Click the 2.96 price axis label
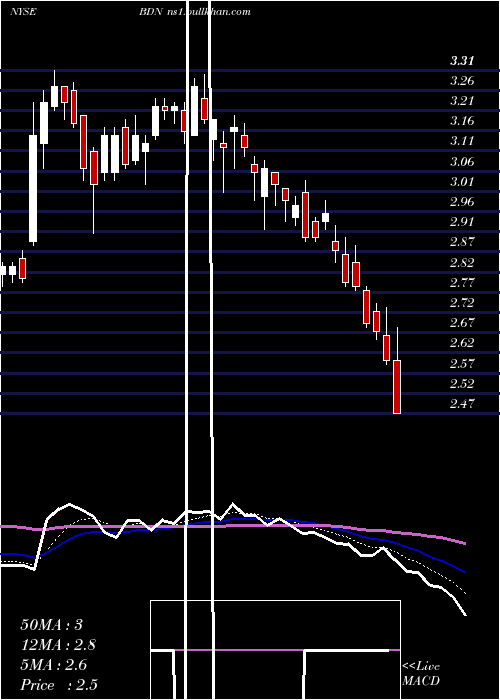The height and width of the screenshot is (700, 500). pyautogui.click(x=462, y=202)
